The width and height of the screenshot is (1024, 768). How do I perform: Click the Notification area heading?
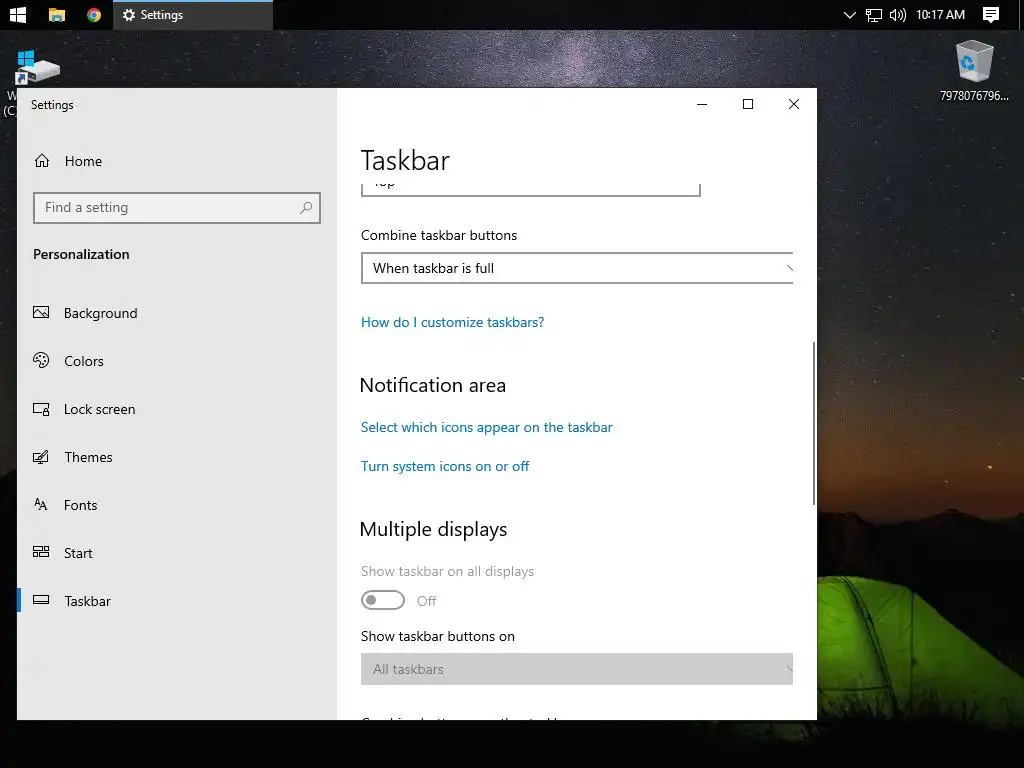tap(433, 385)
